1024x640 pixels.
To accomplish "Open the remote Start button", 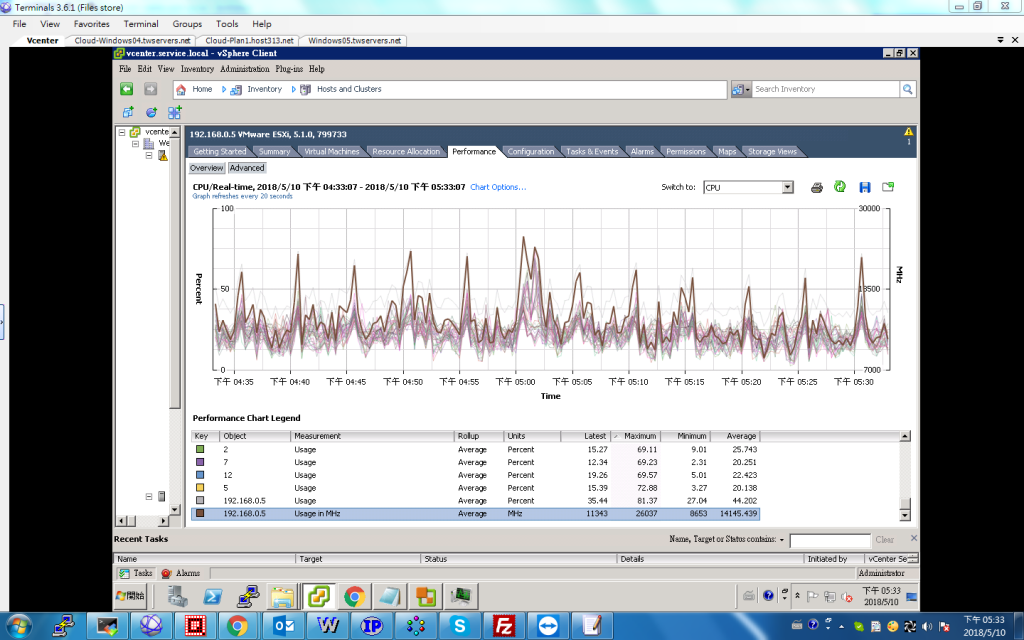I will click(131, 596).
